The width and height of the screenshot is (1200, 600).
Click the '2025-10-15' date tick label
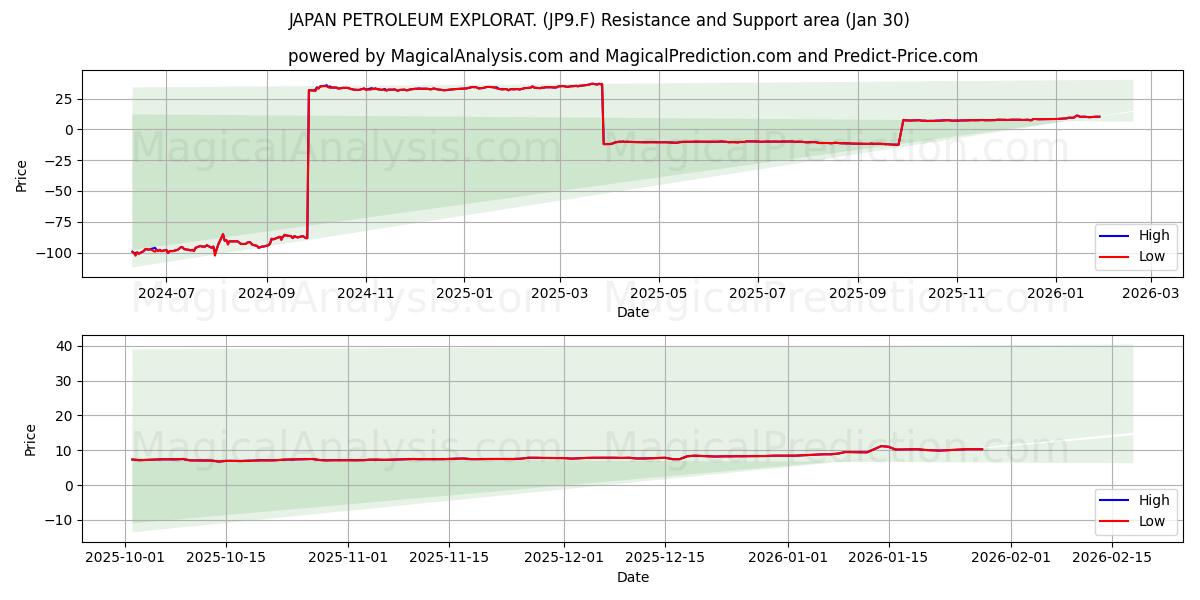tap(226, 559)
